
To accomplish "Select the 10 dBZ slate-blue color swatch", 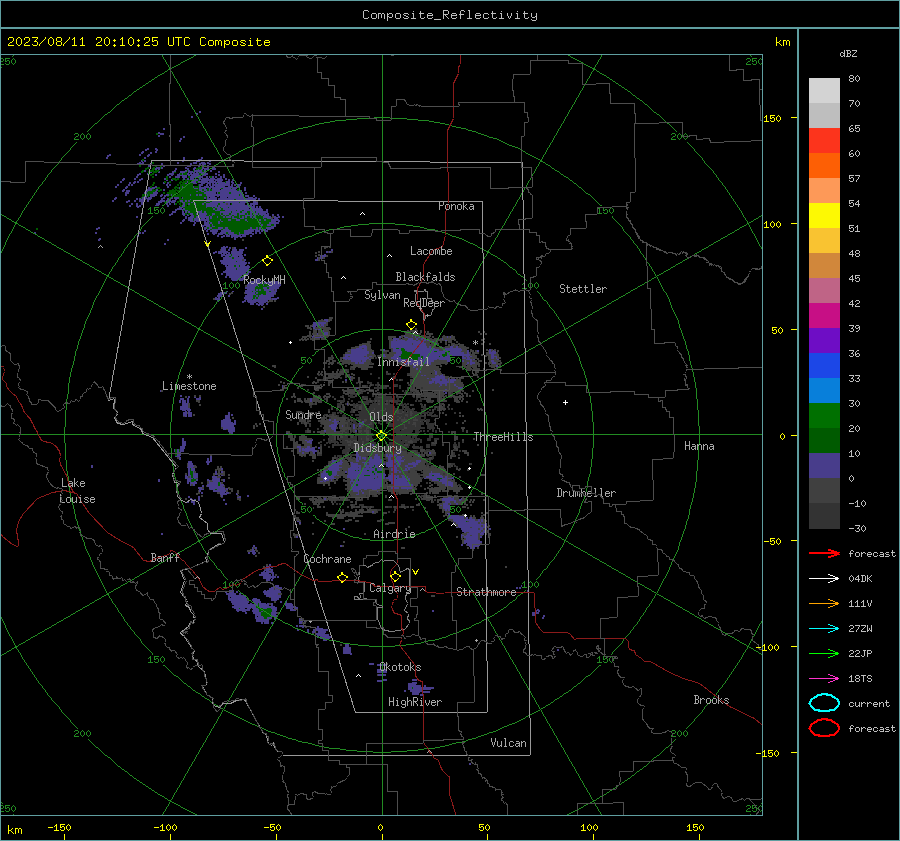I will click(x=824, y=466).
